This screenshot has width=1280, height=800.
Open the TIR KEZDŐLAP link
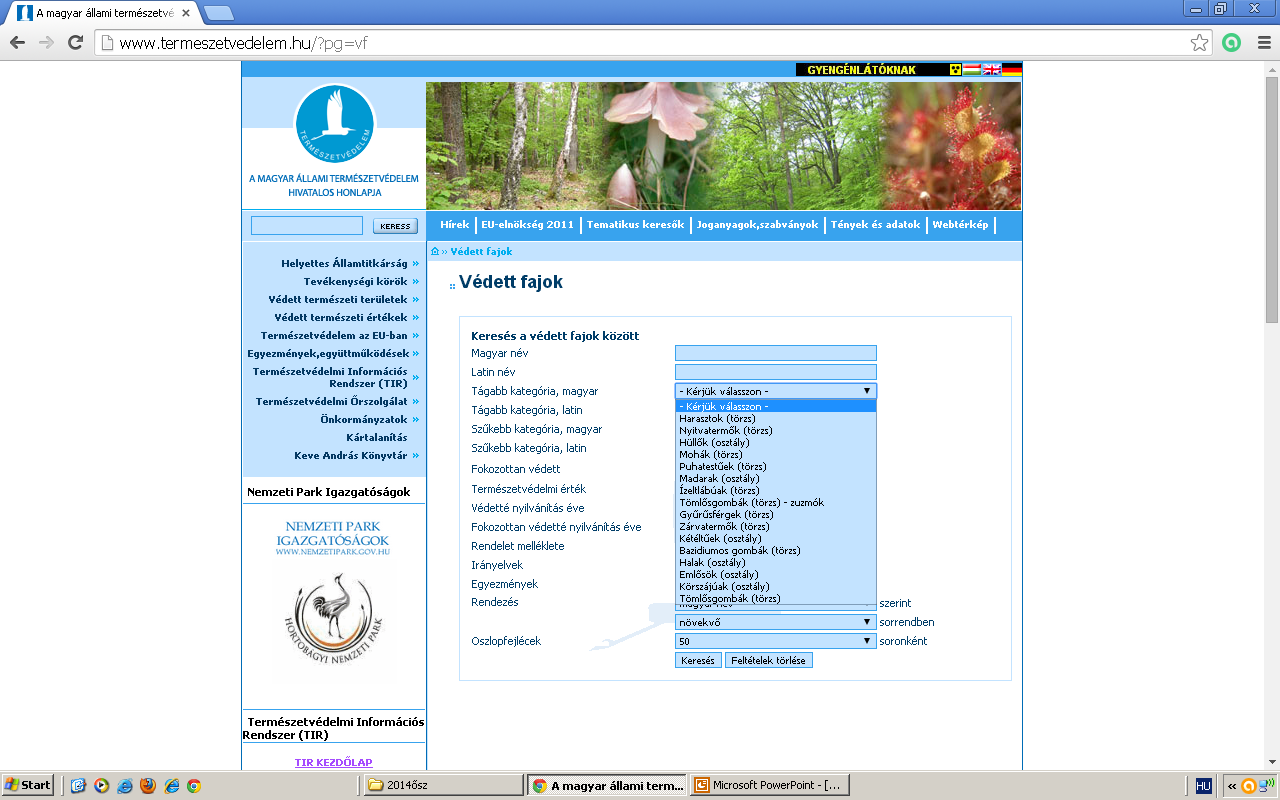coord(333,762)
